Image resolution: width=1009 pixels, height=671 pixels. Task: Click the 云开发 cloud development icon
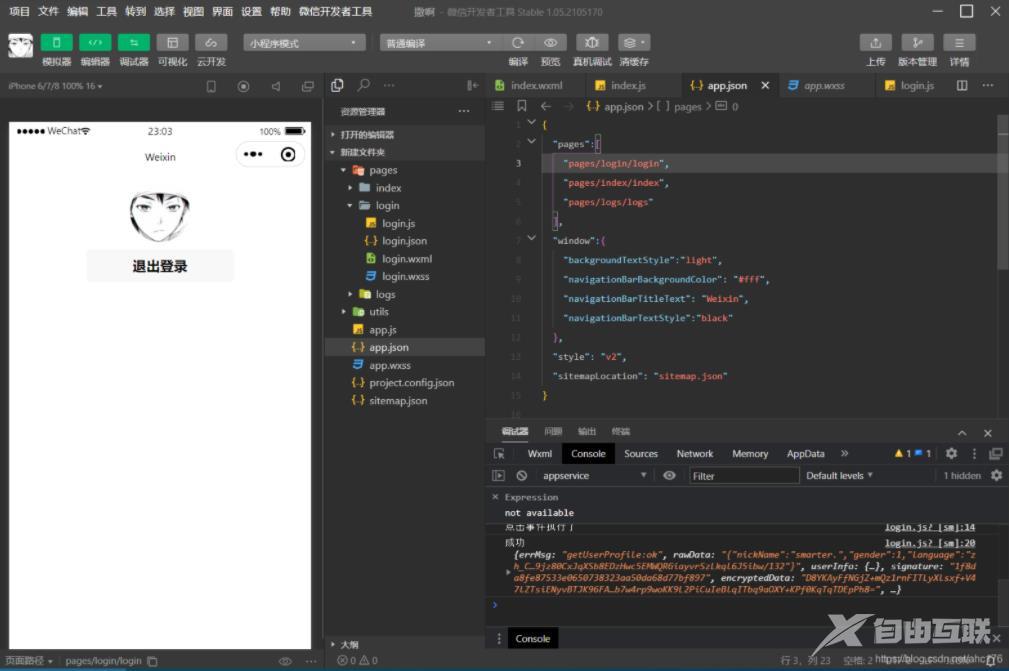point(210,43)
